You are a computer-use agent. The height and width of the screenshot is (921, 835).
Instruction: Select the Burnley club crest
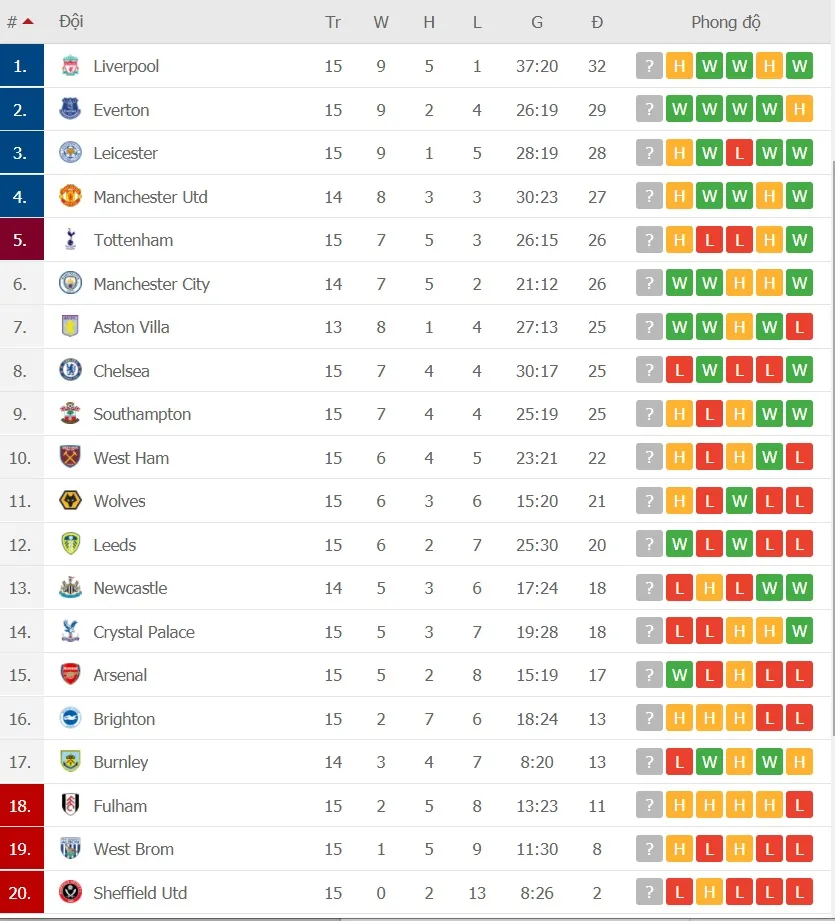[x=70, y=762]
